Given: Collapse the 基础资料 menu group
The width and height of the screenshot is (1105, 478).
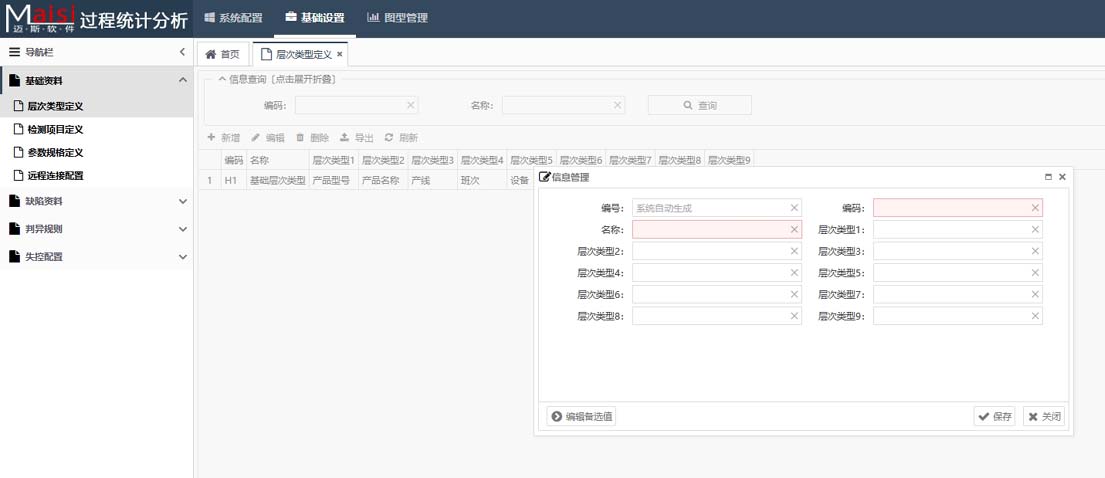Looking at the screenshot, I should (x=182, y=81).
